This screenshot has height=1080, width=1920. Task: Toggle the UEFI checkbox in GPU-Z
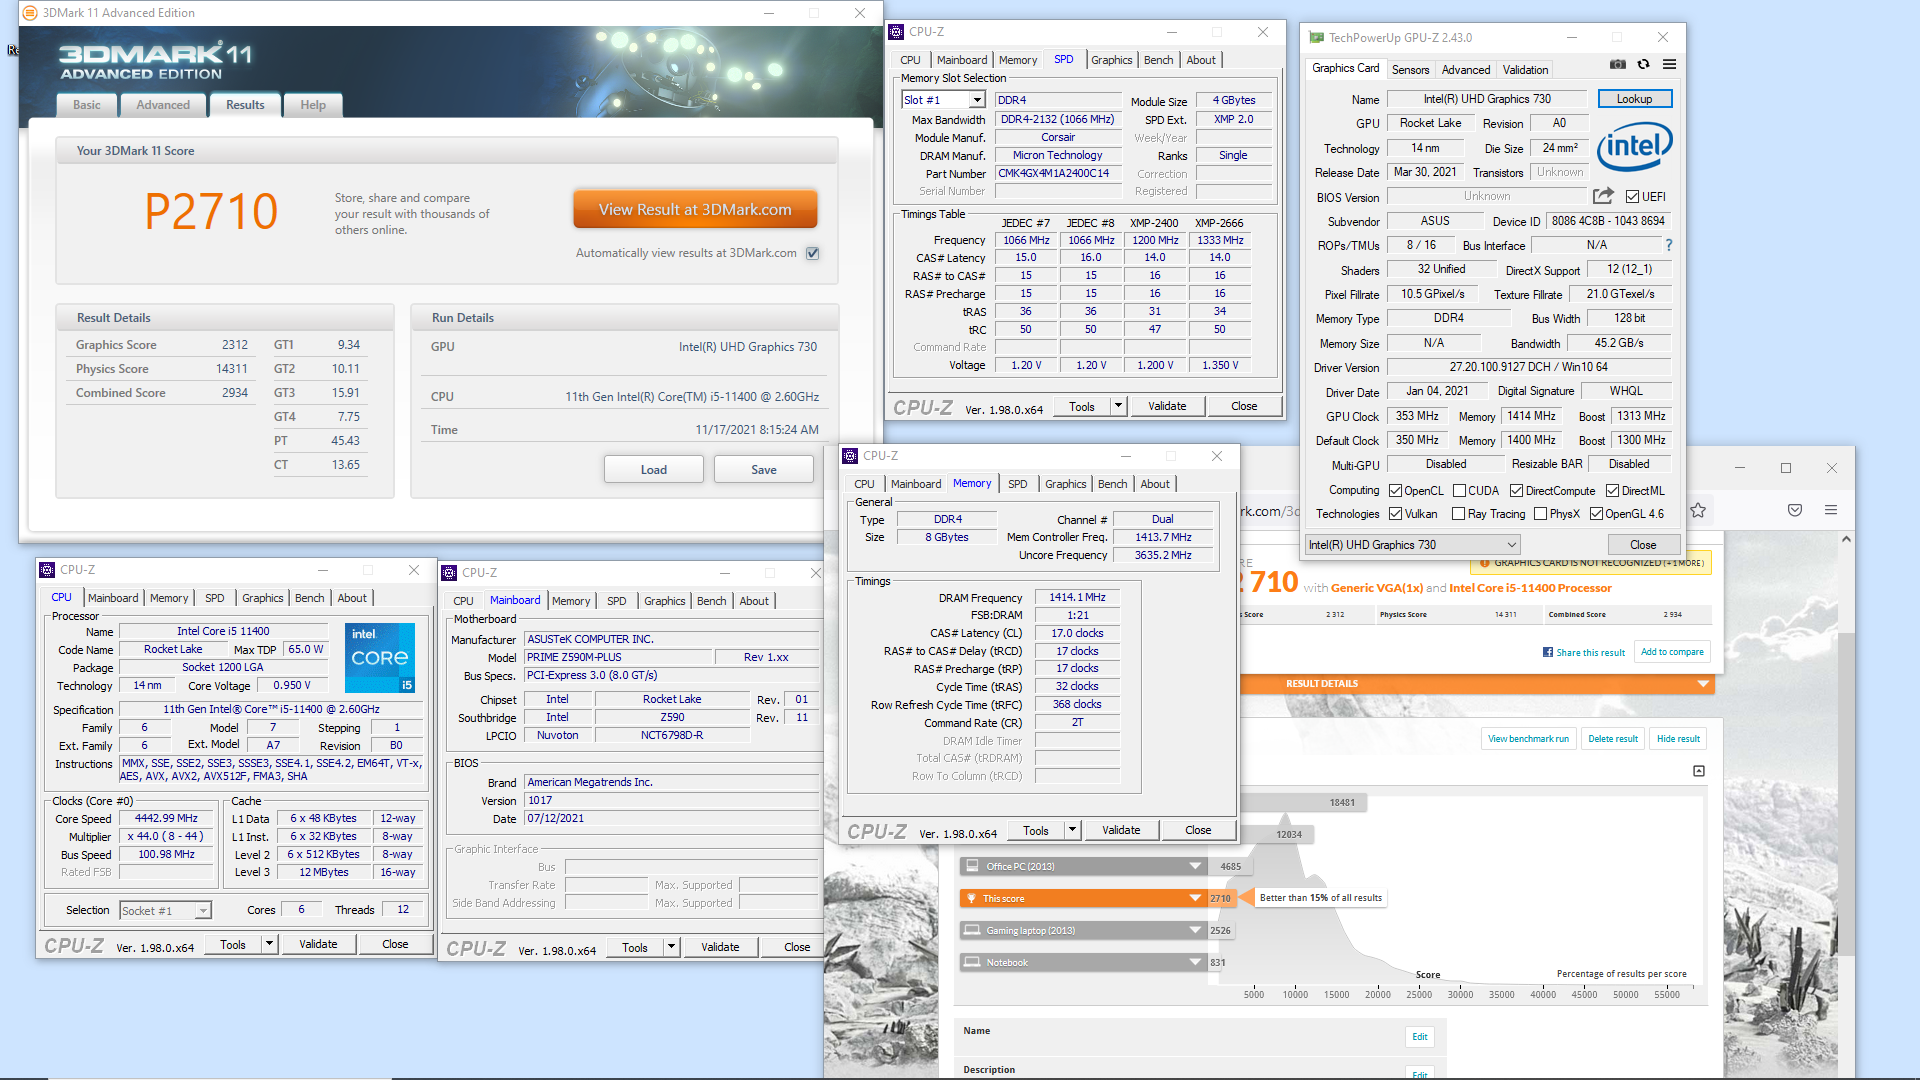coord(1632,197)
